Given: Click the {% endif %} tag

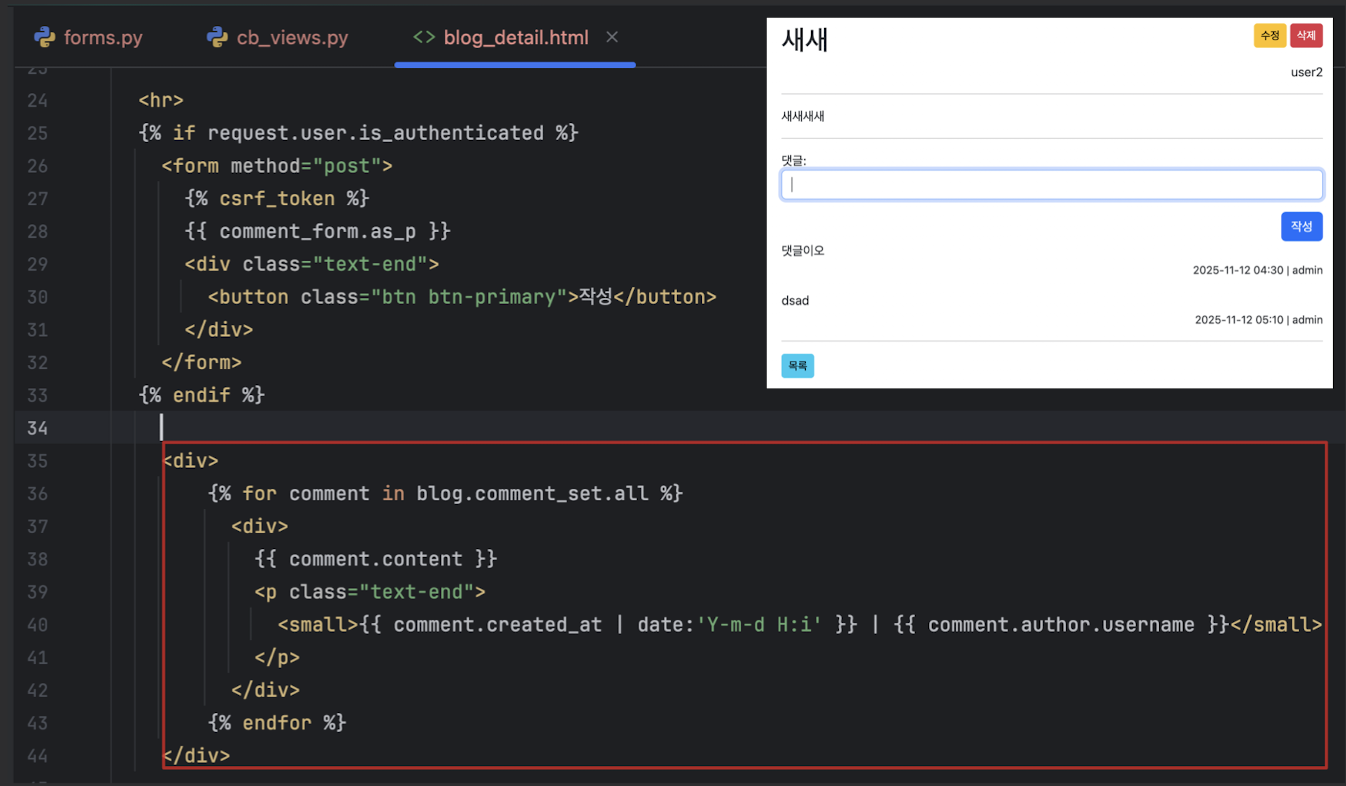Looking at the screenshot, I should (201, 395).
